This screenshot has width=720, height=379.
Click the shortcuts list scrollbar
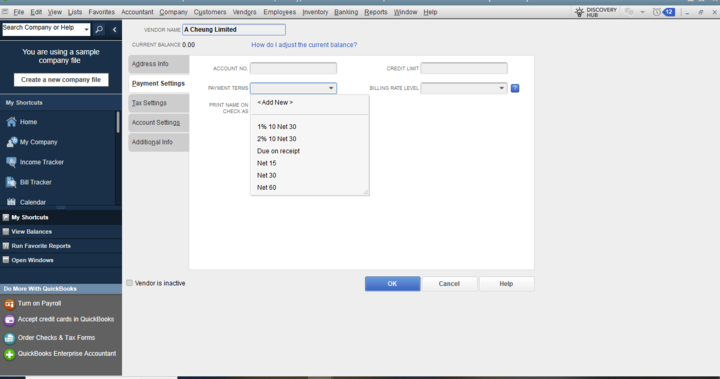pyautogui.click(x=118, y=122)
